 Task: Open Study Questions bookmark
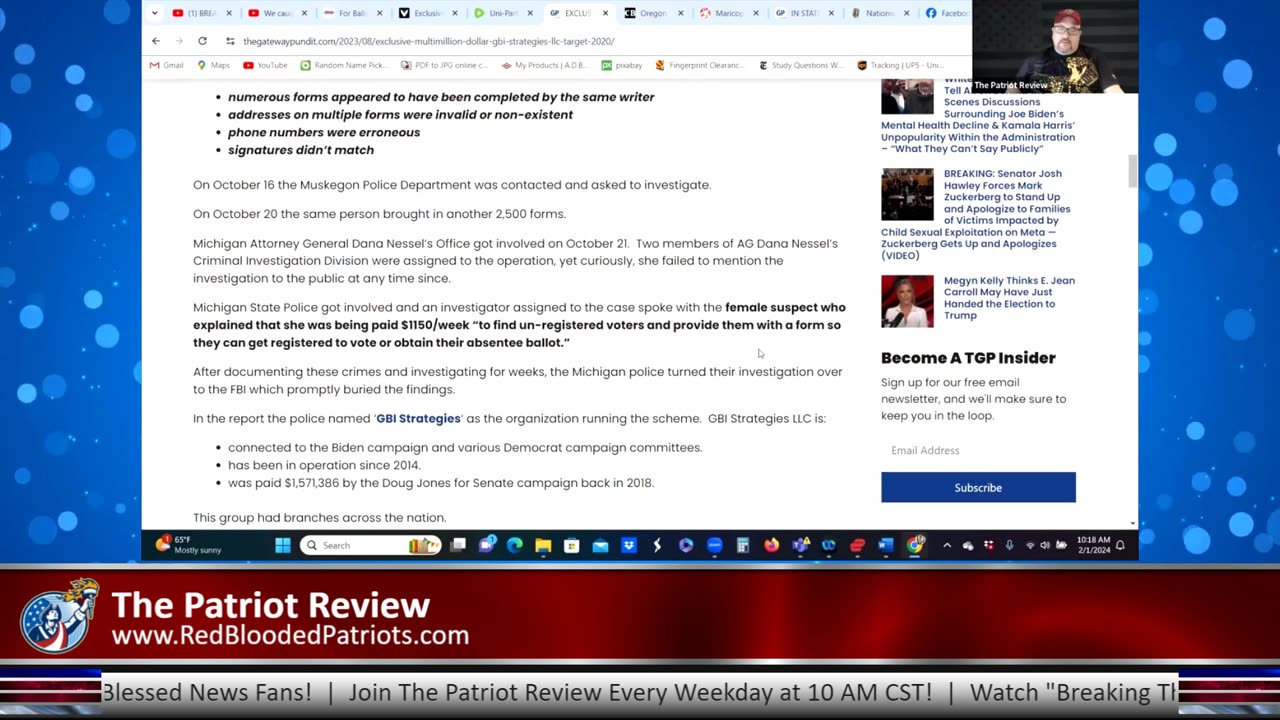pyautogui.click(x=800, y=65)
